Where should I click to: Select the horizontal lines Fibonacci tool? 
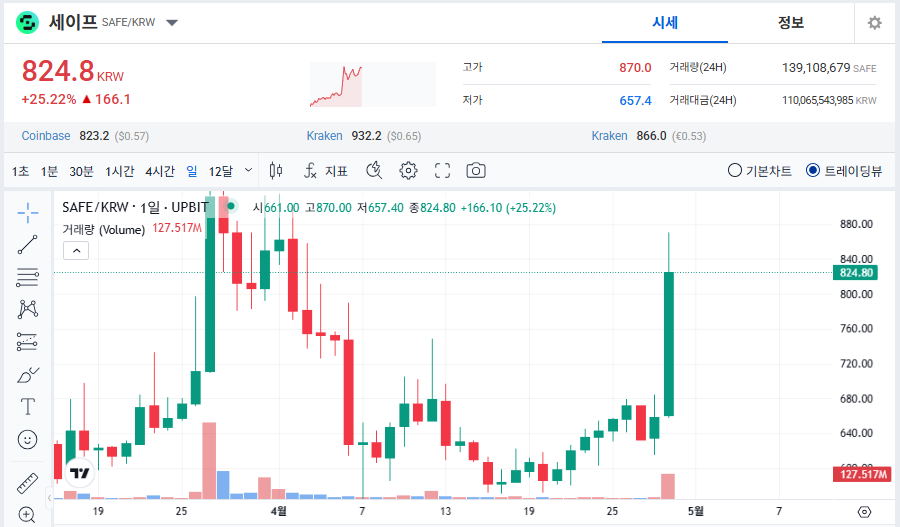coord(28,277)
